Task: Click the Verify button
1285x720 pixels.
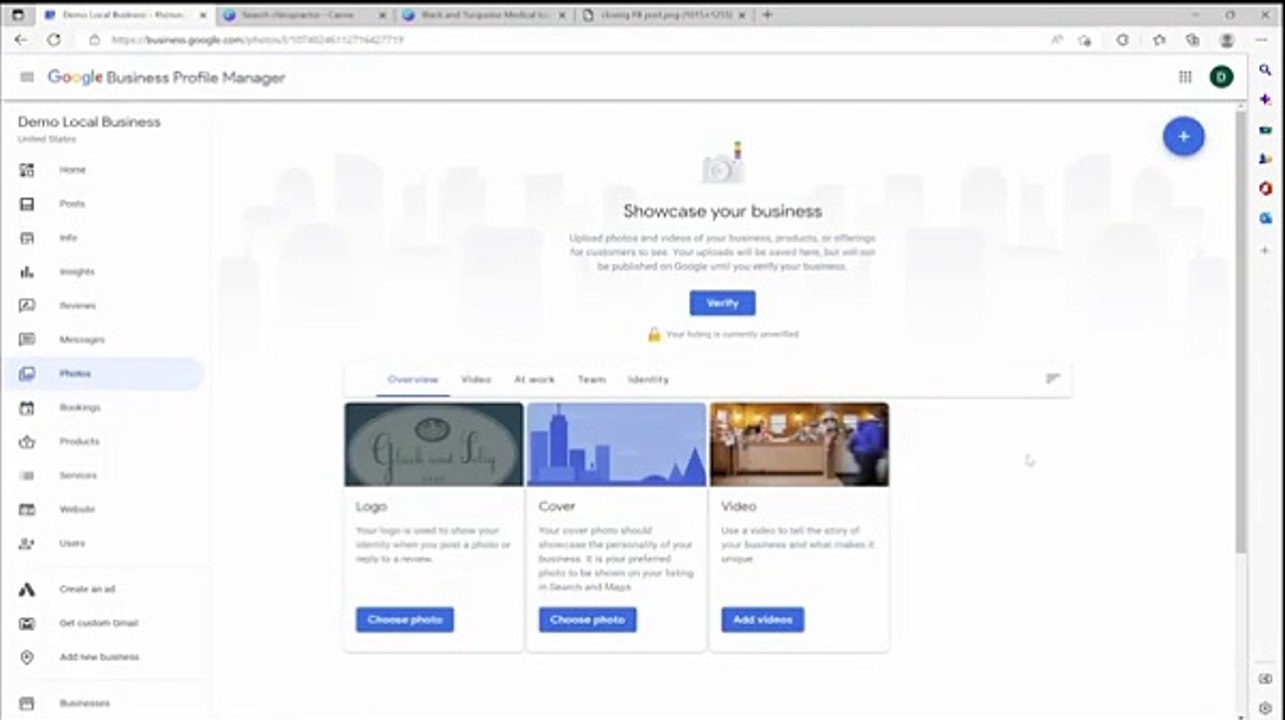Action: tap(722, 303)
